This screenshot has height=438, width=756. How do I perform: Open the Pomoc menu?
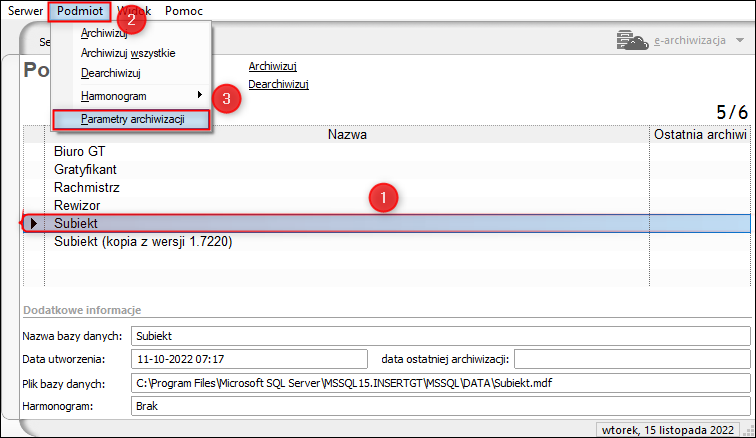(x=184, y=11)
